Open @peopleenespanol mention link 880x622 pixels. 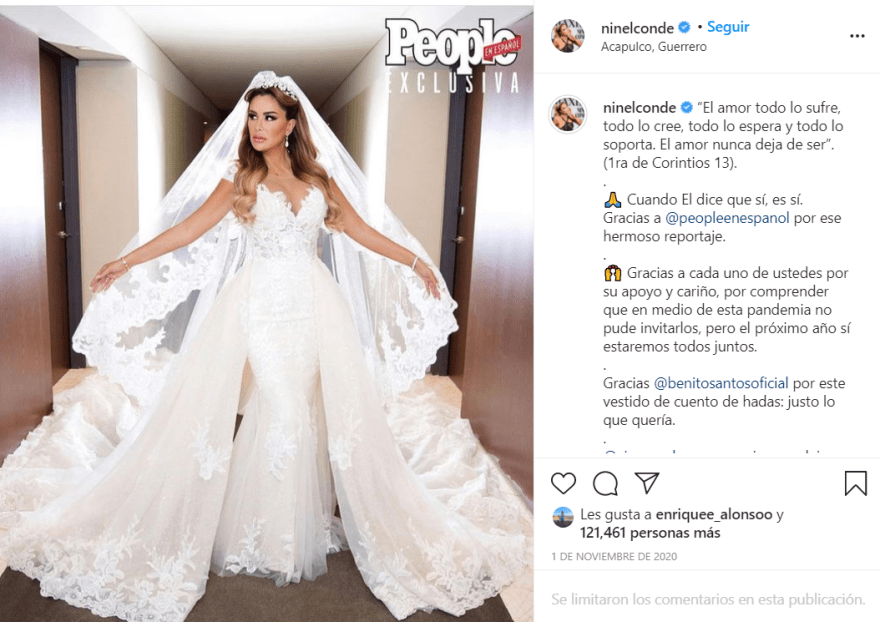pyautogui.click(x=727, y=218)
